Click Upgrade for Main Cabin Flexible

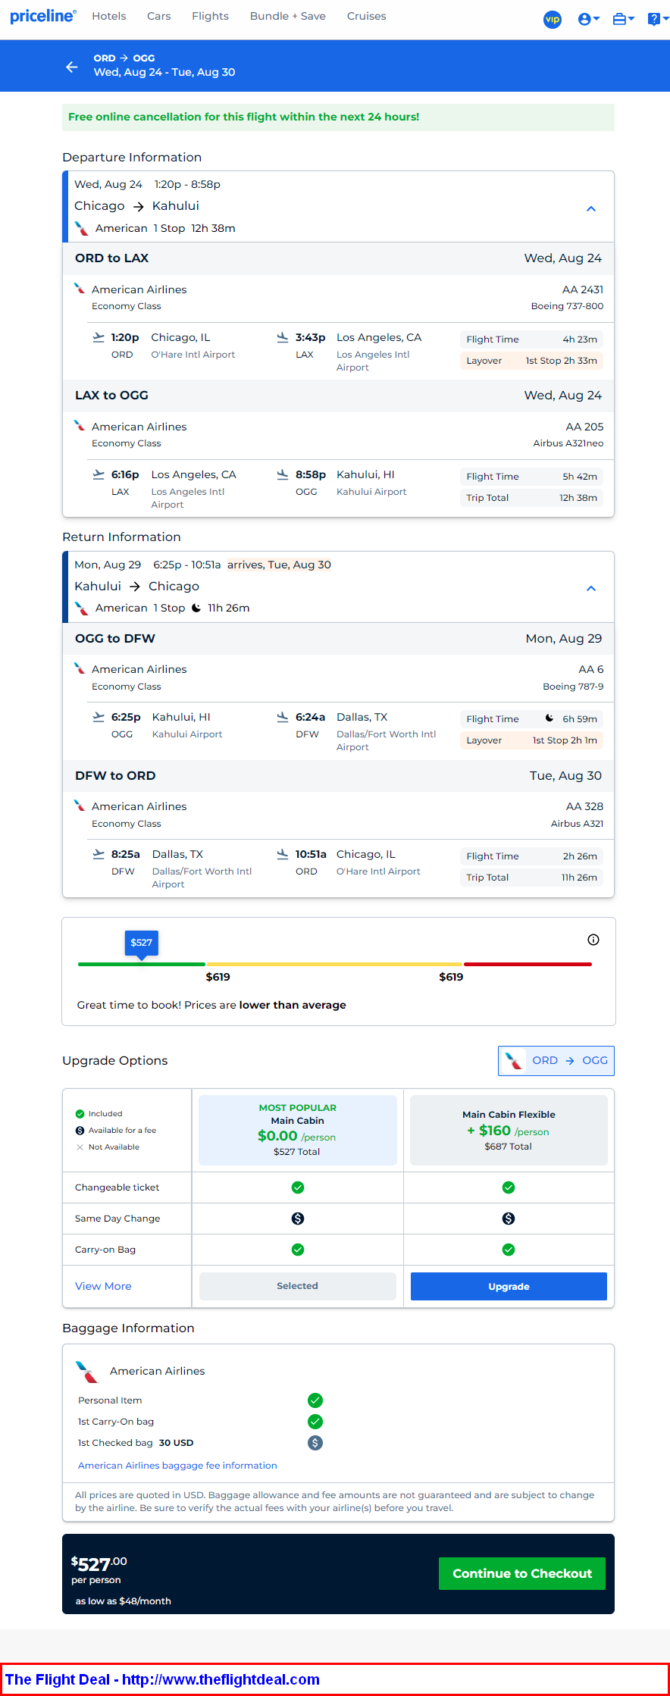coord(508,1286)
